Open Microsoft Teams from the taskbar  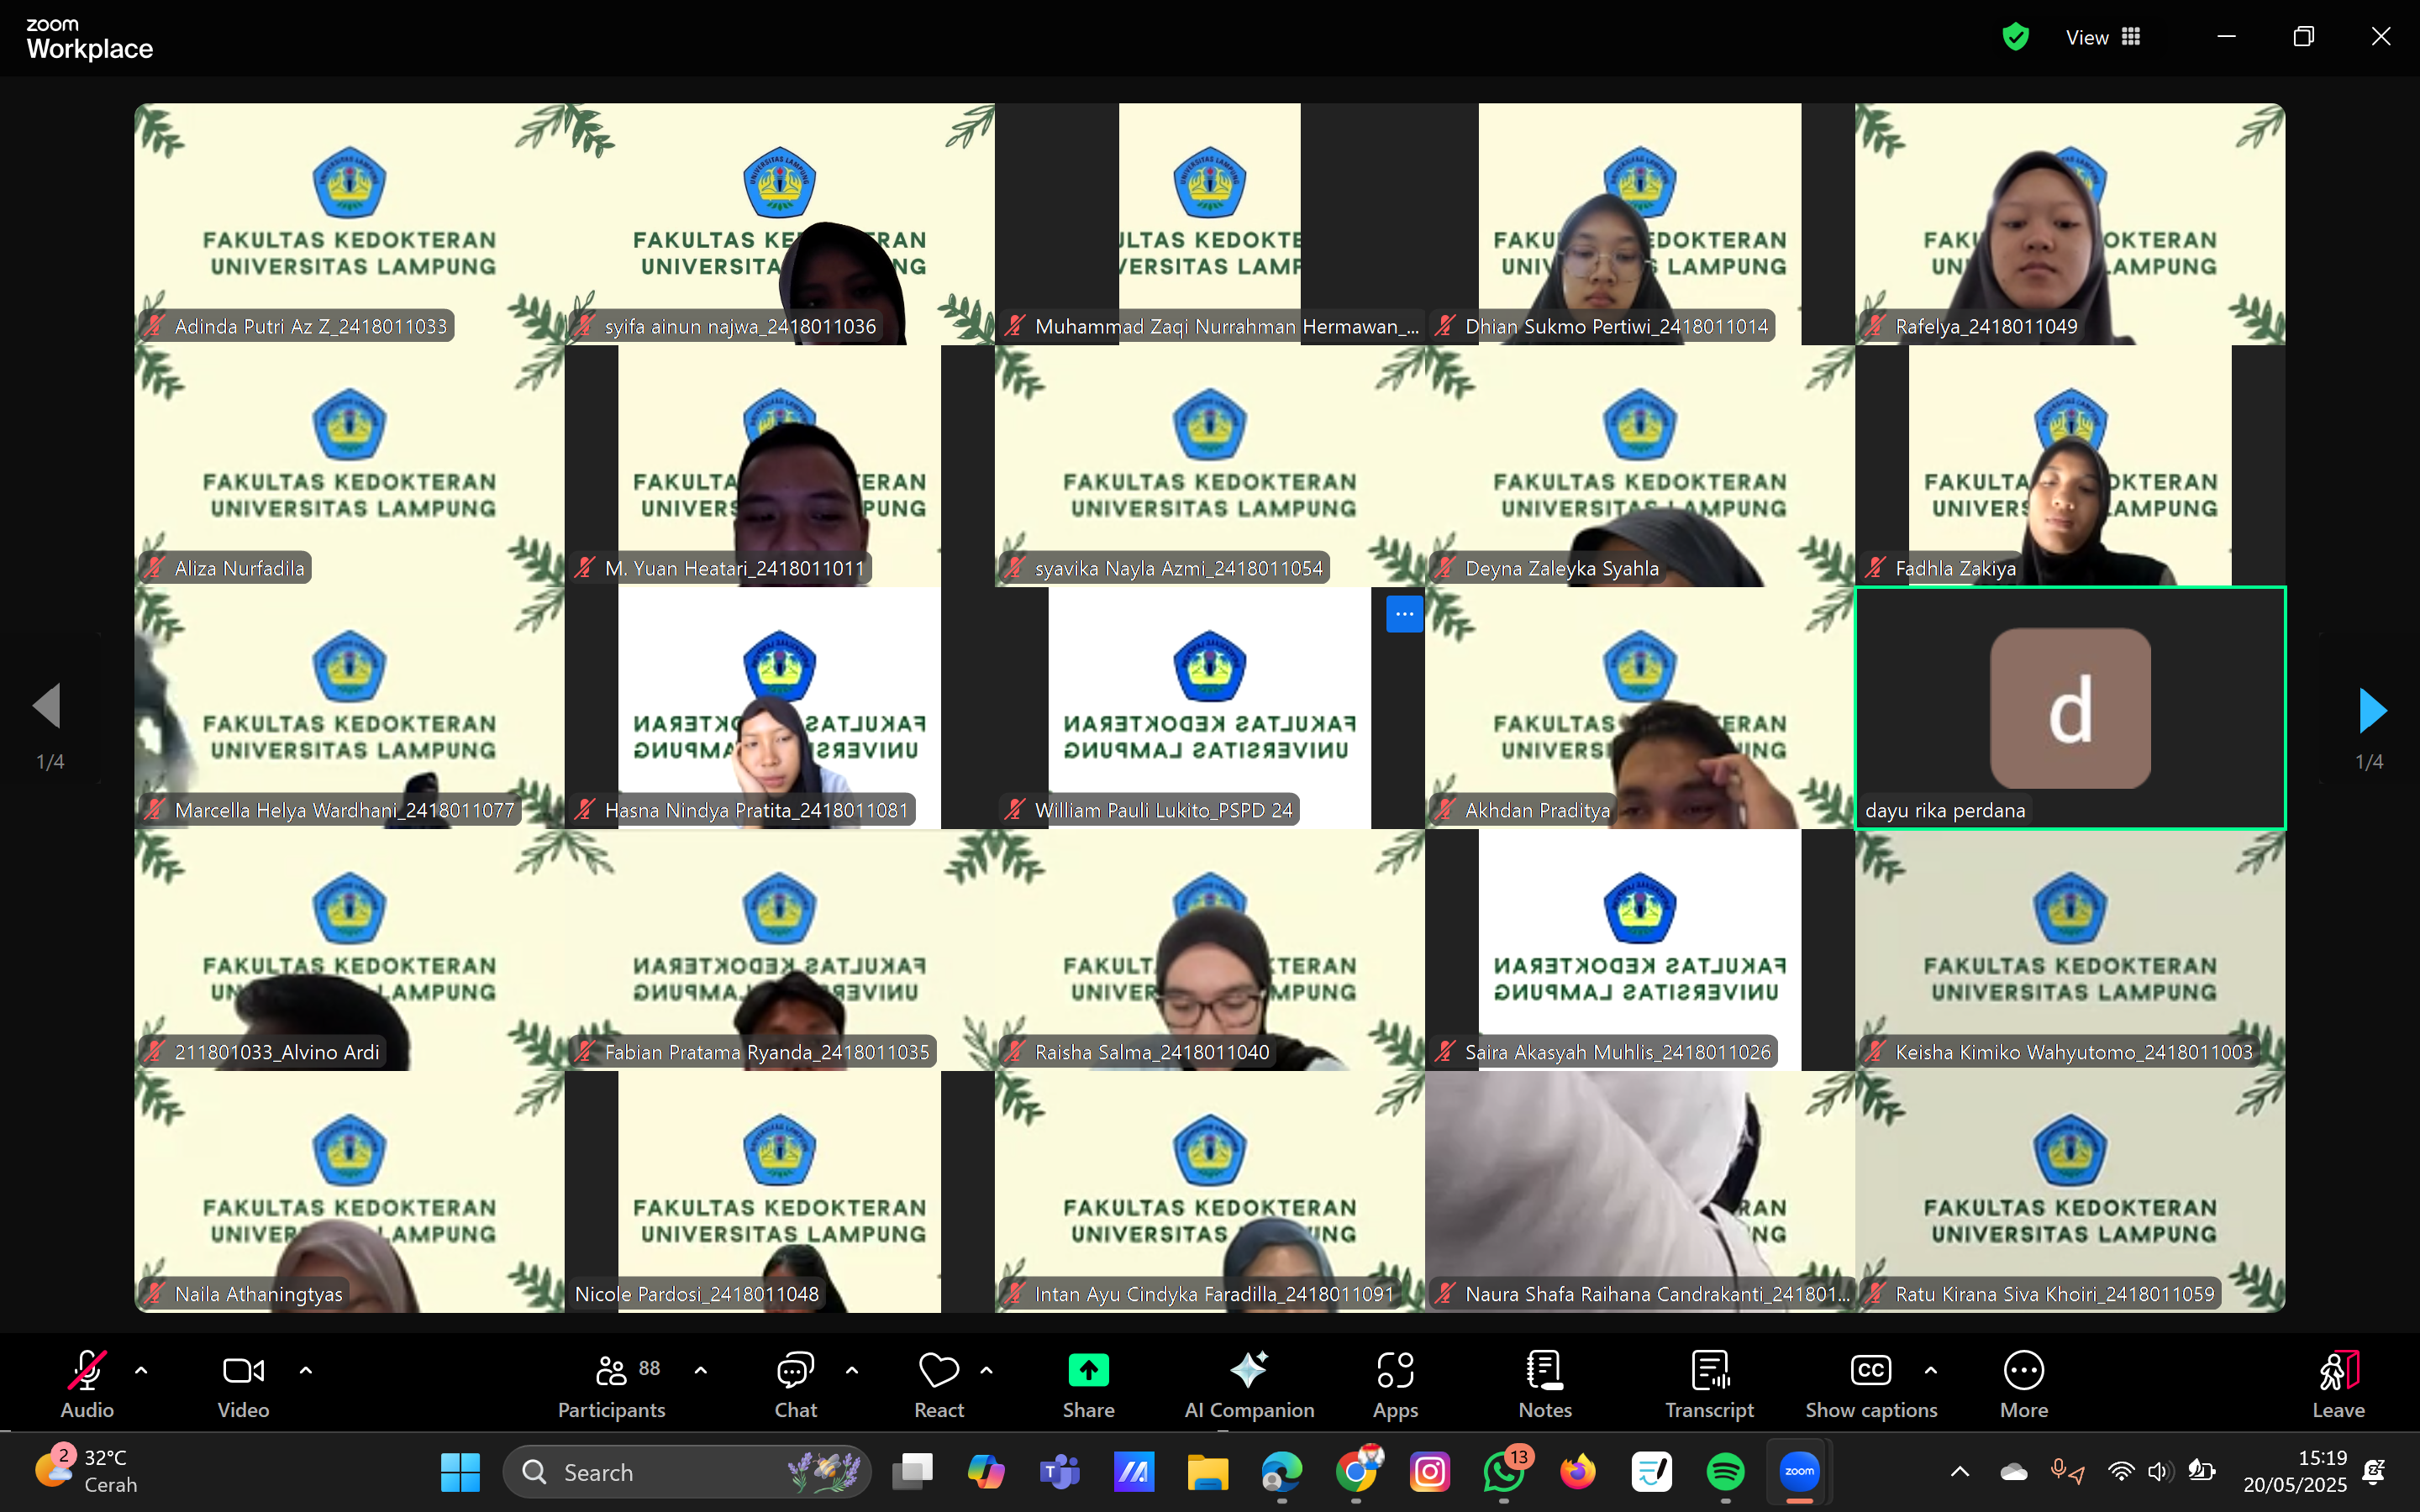point(1060,1472)
